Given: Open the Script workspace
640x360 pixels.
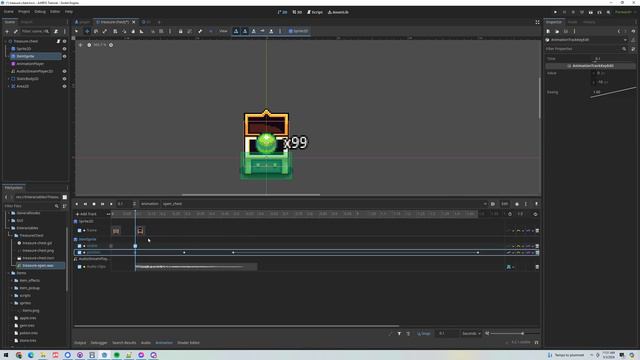Looking at the screenshot, I should click(315, 12).
